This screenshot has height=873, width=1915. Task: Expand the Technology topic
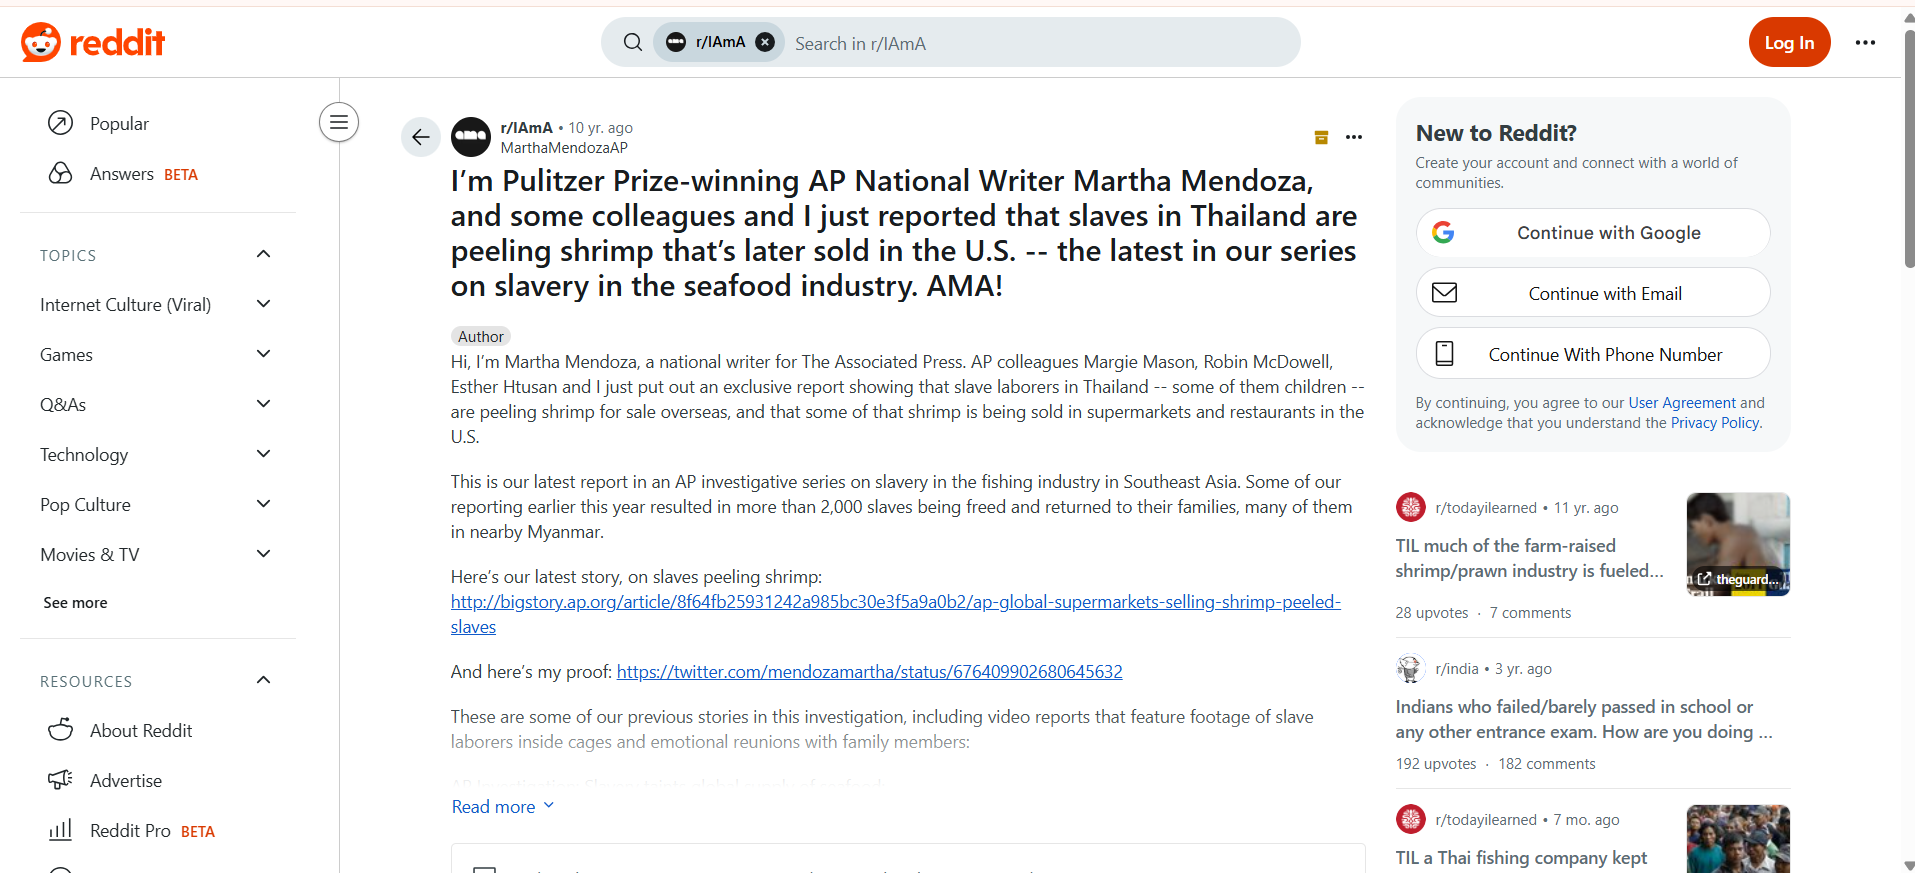[x=264, y=454]
